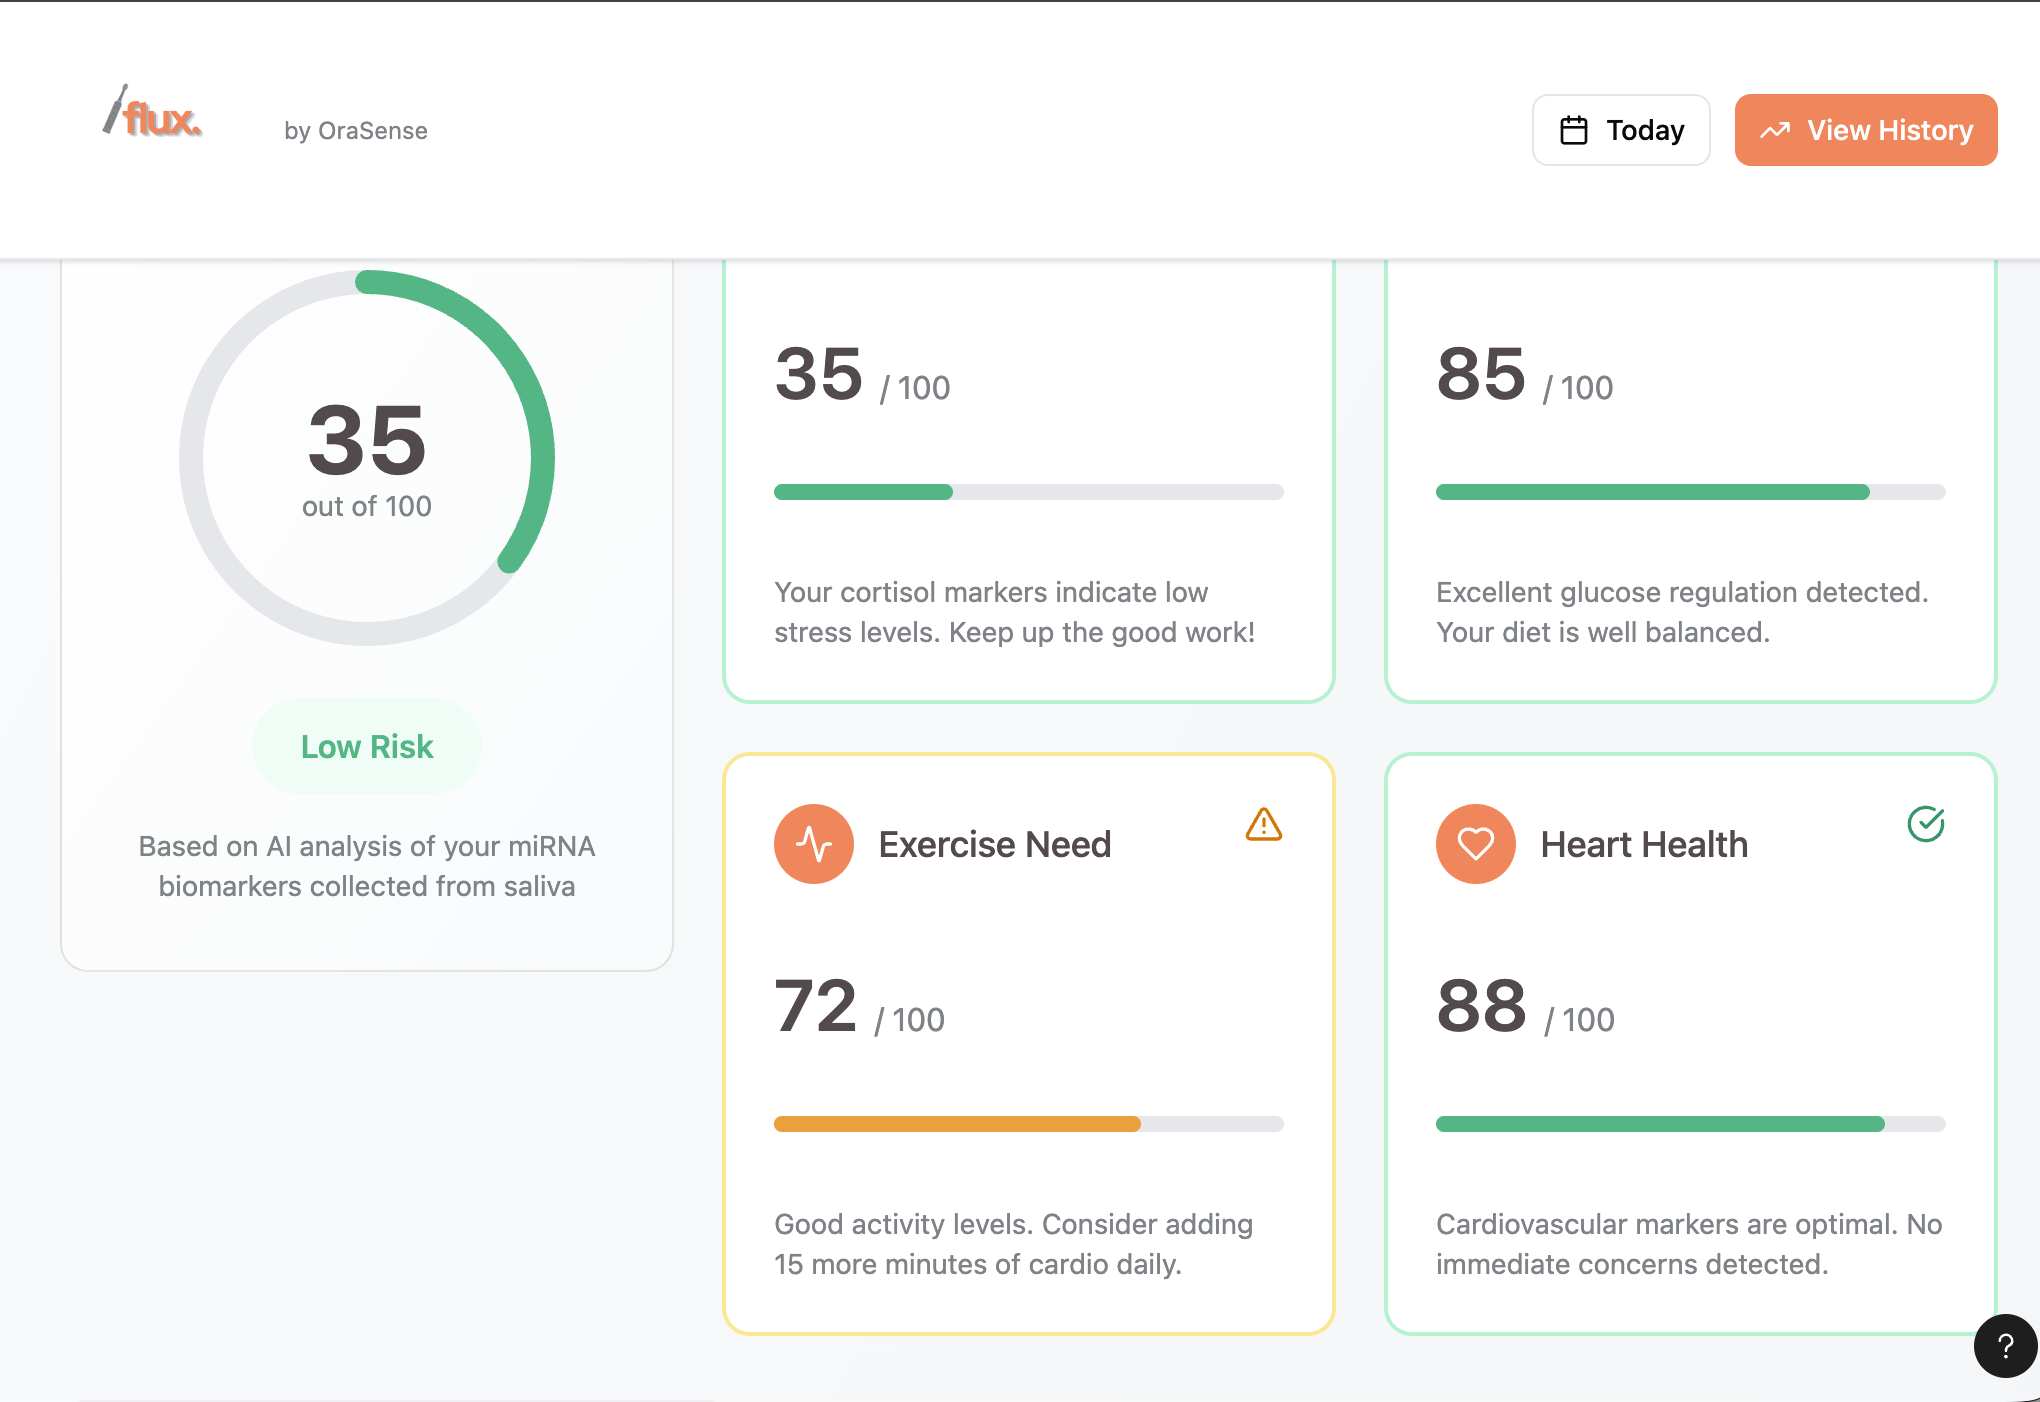This screenshot has width=2040, height=1402.
Task: Click the glucose regulation progress bar
Action: tap(1690, 491)
